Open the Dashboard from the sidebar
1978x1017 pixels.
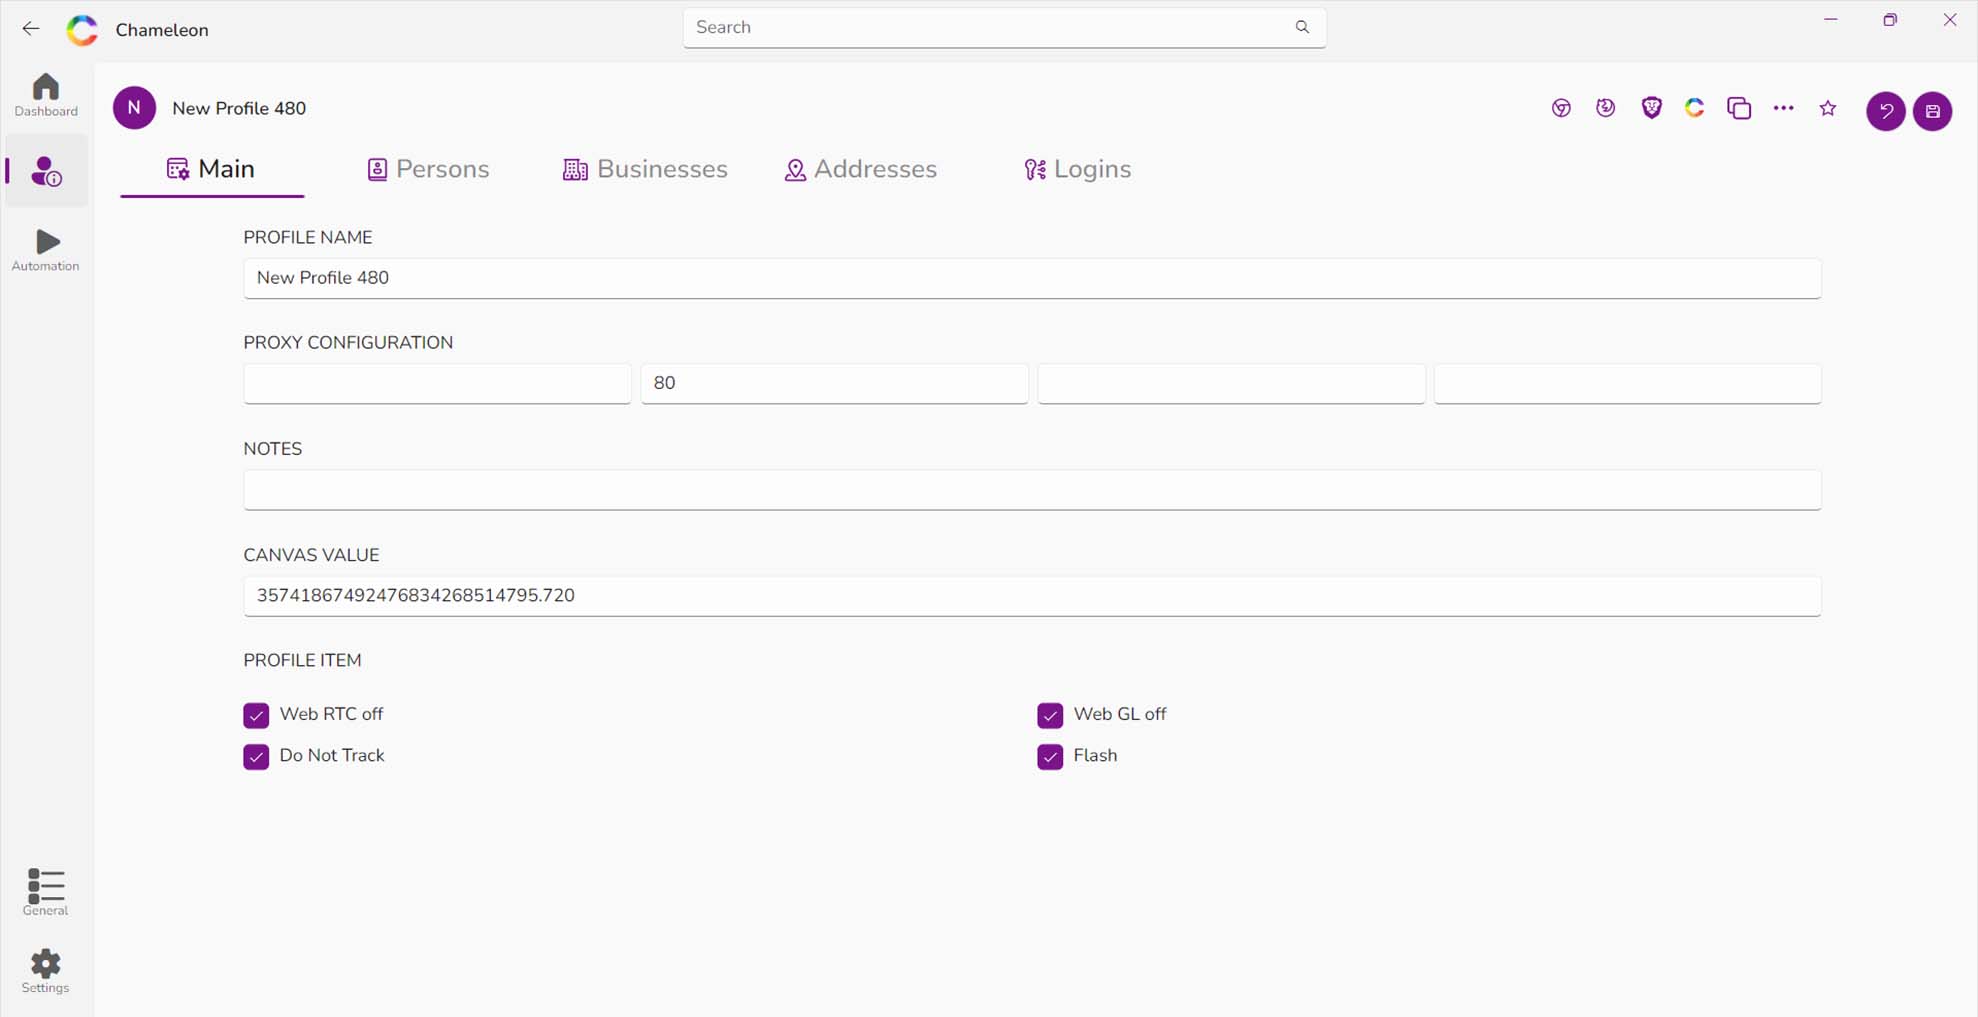point(46,95)
